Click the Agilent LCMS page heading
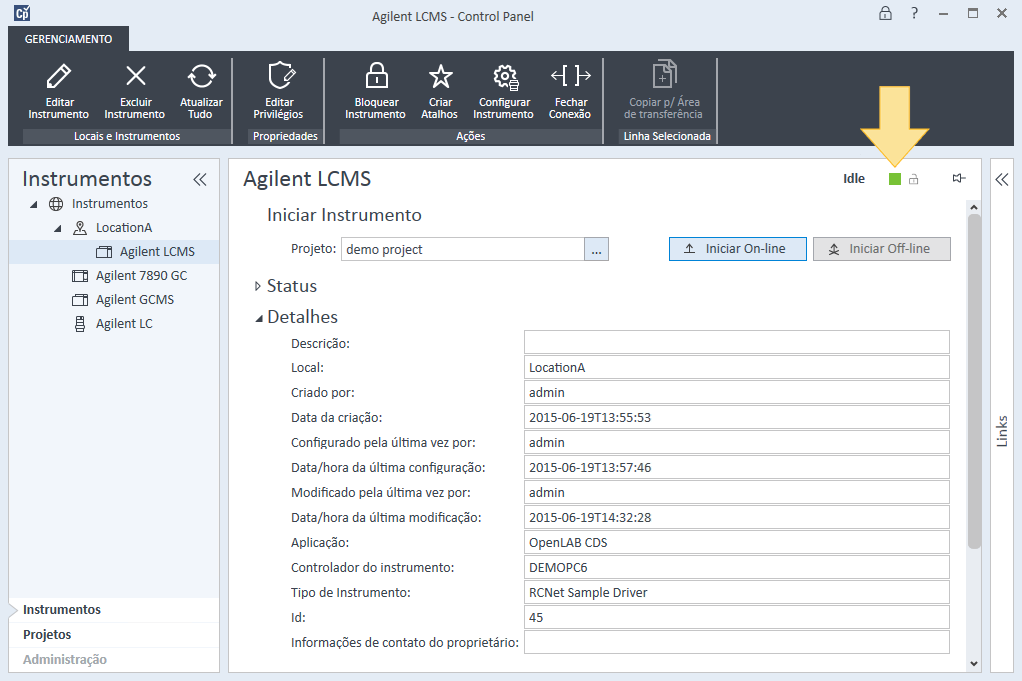This screenshot has height=681, width=1022. pos(307,179)
